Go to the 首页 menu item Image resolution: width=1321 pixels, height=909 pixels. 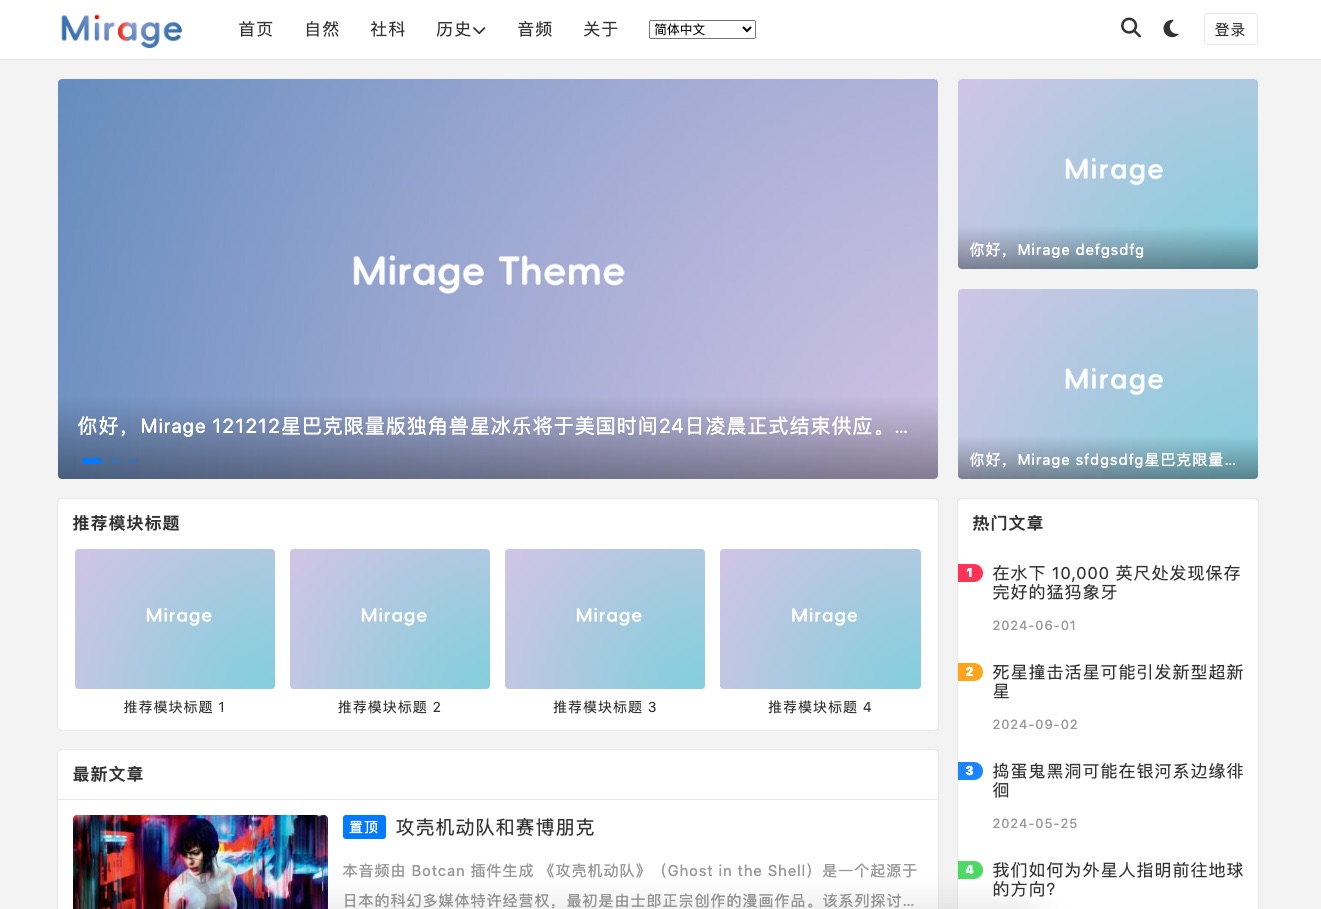(x=255, y=30)
